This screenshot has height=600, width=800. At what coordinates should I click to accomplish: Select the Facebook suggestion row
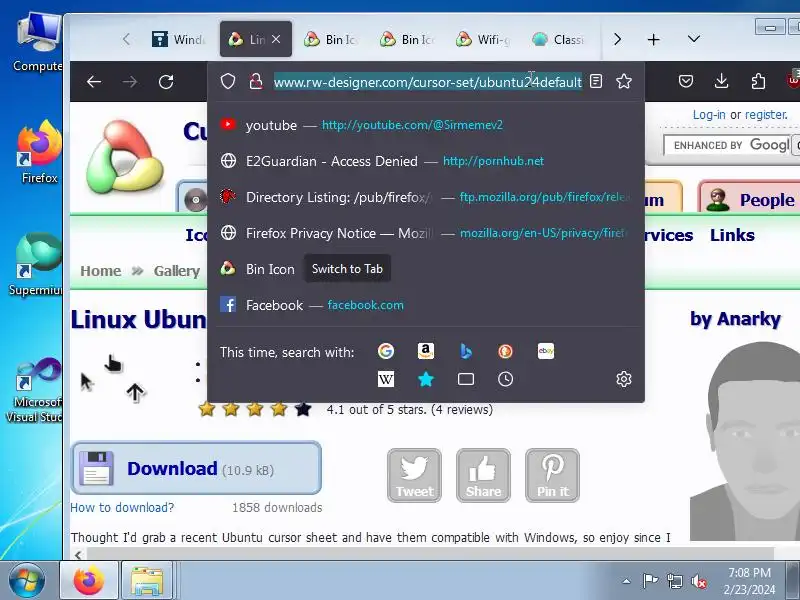pyautogui.click(x=426, y=305)
